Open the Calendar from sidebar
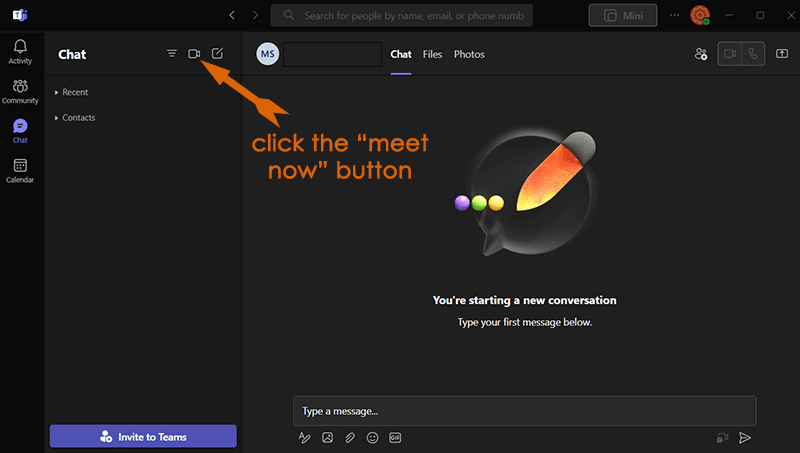800x453 pixels. pos(20,171)
